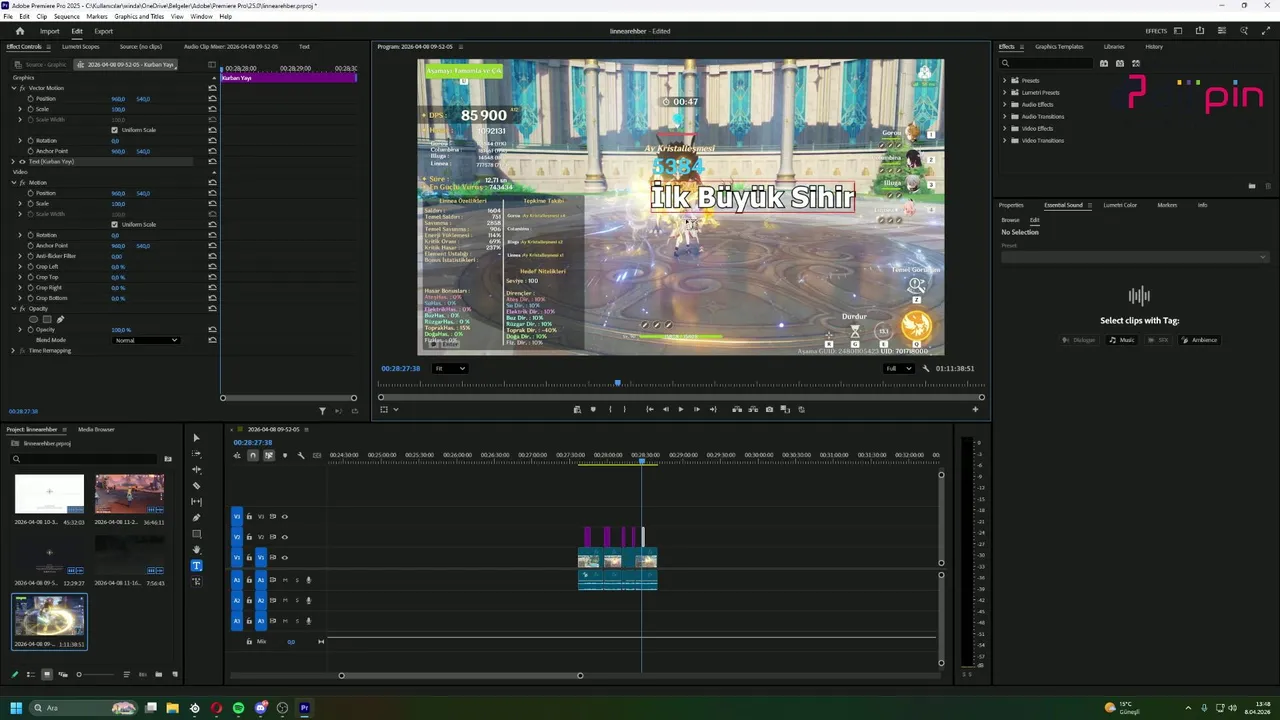Image resolution: width=1280 pixels, height=720 pixels.
Task: Collapse the Vector Motion effect
Action: pyautogui.click(x=13, y=88)
